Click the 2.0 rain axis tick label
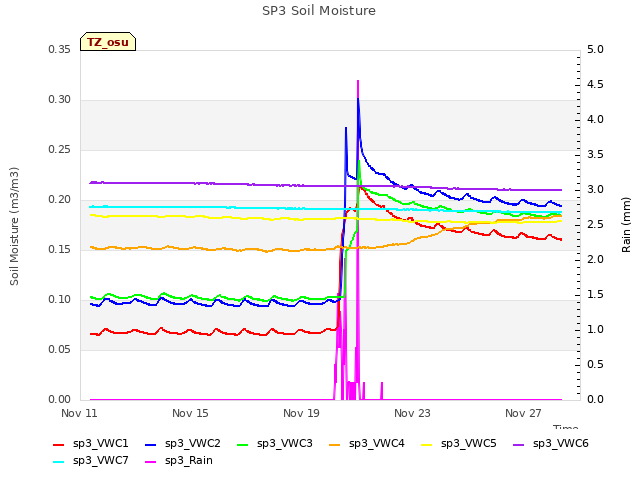The height and width of the screenshot is (480, 640). 595,260
